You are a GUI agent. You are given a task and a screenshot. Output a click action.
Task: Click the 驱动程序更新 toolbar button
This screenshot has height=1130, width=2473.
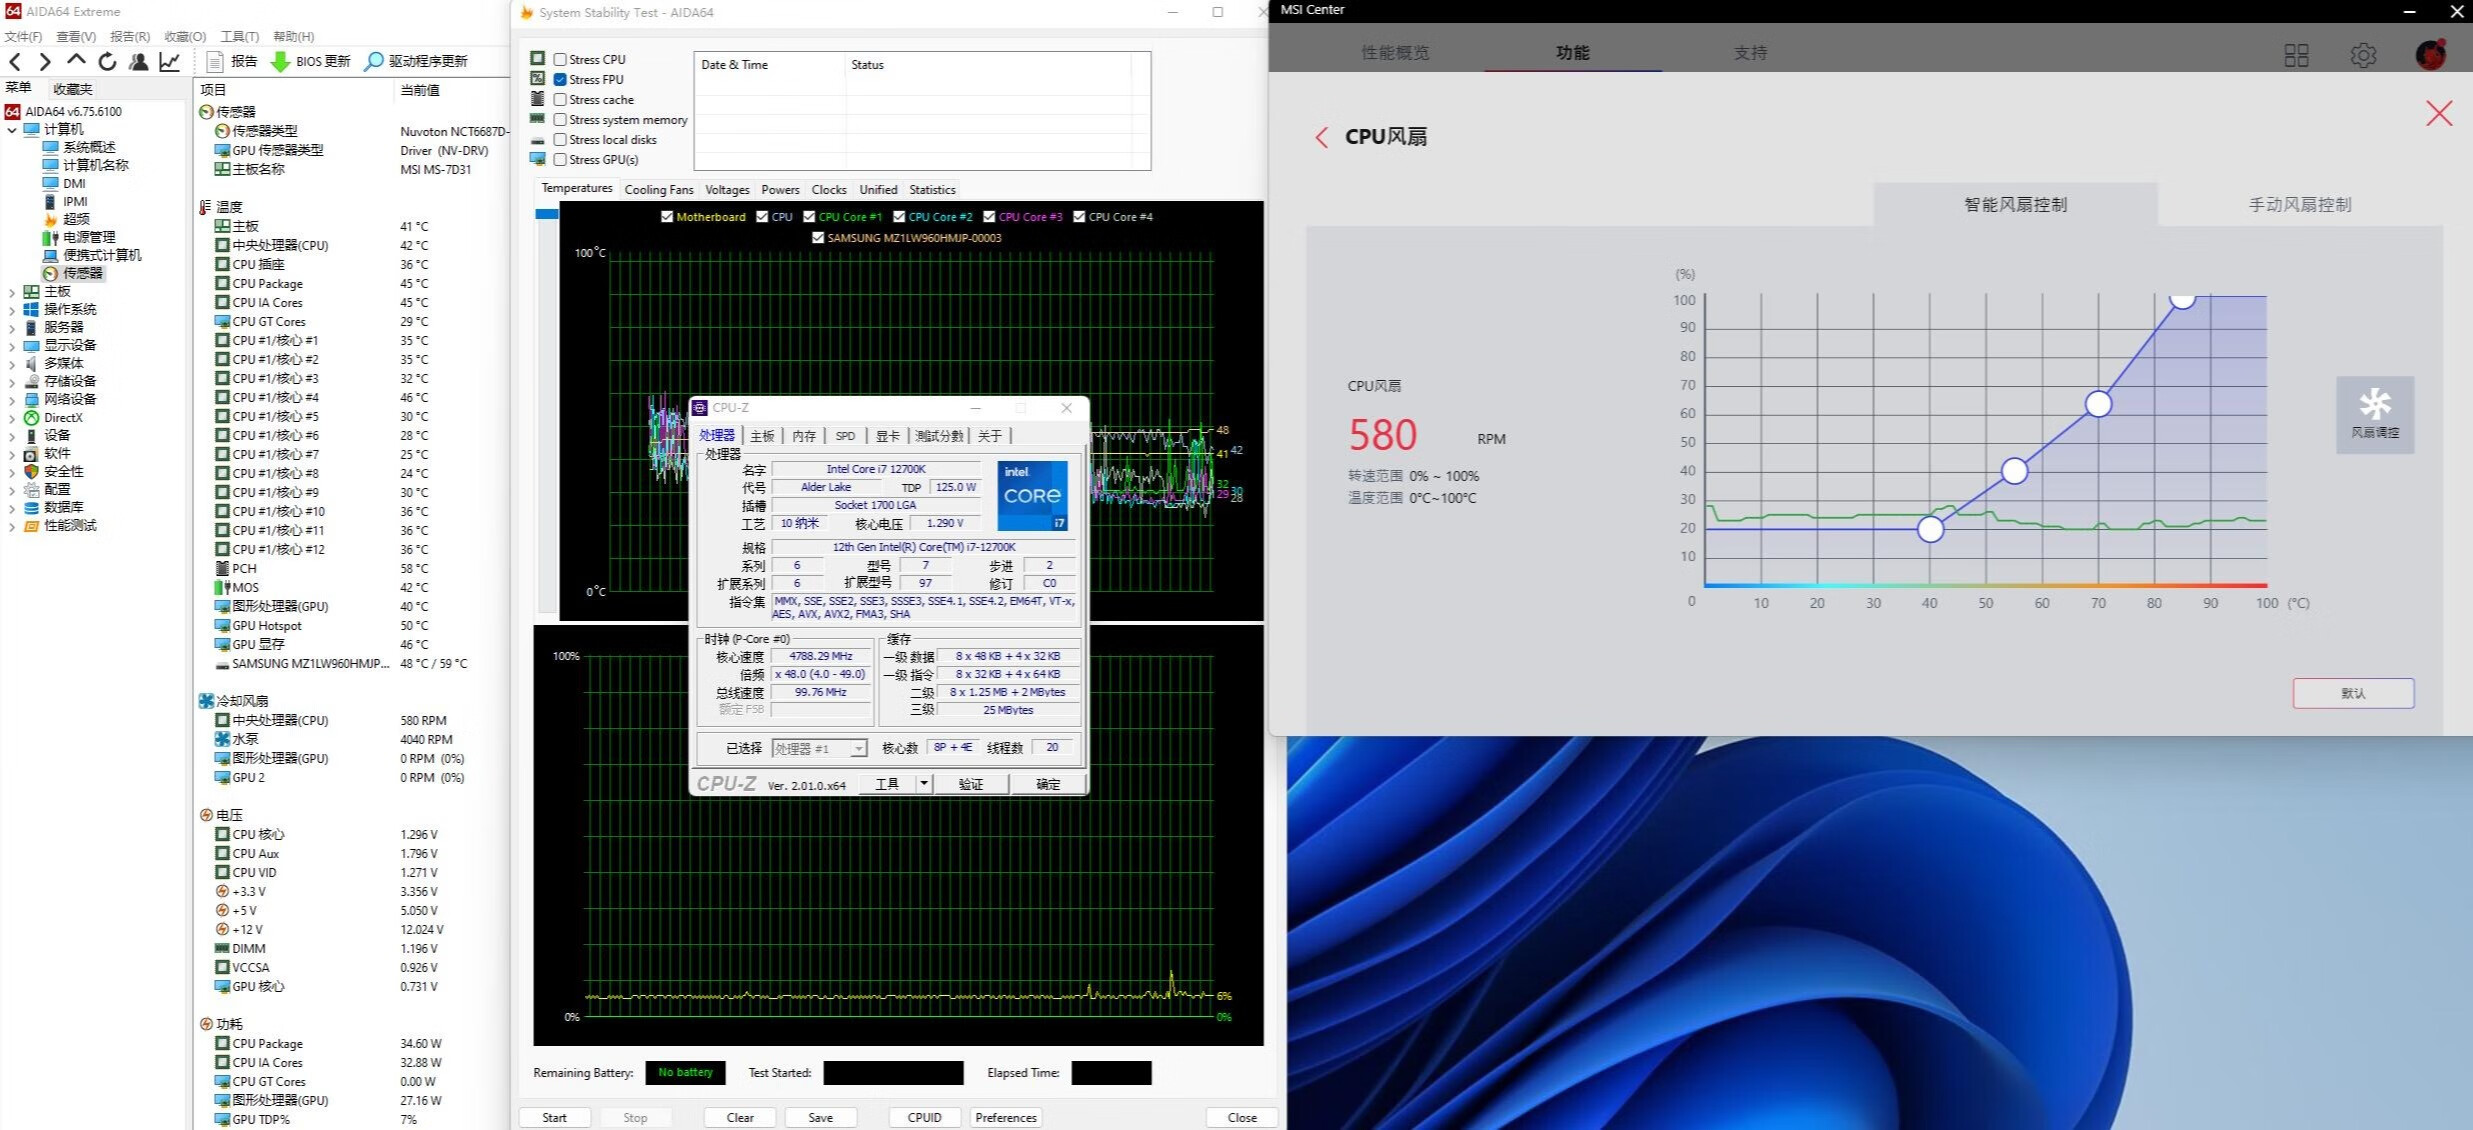coord(416,62)
